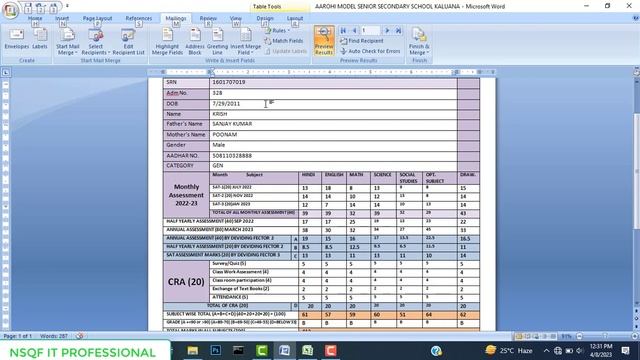Open Insert Merge Field dropdown
640x360 pixels.
(245, 42)
